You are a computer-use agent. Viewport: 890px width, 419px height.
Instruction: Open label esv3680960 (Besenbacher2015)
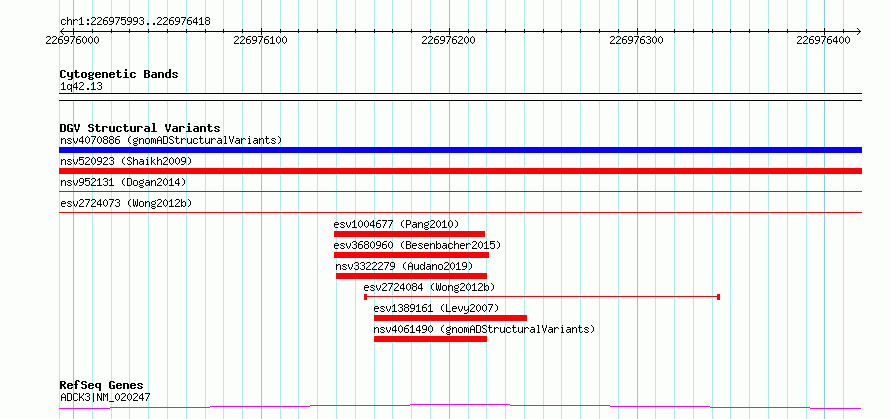pyautogui.click(x=417, y=245)
